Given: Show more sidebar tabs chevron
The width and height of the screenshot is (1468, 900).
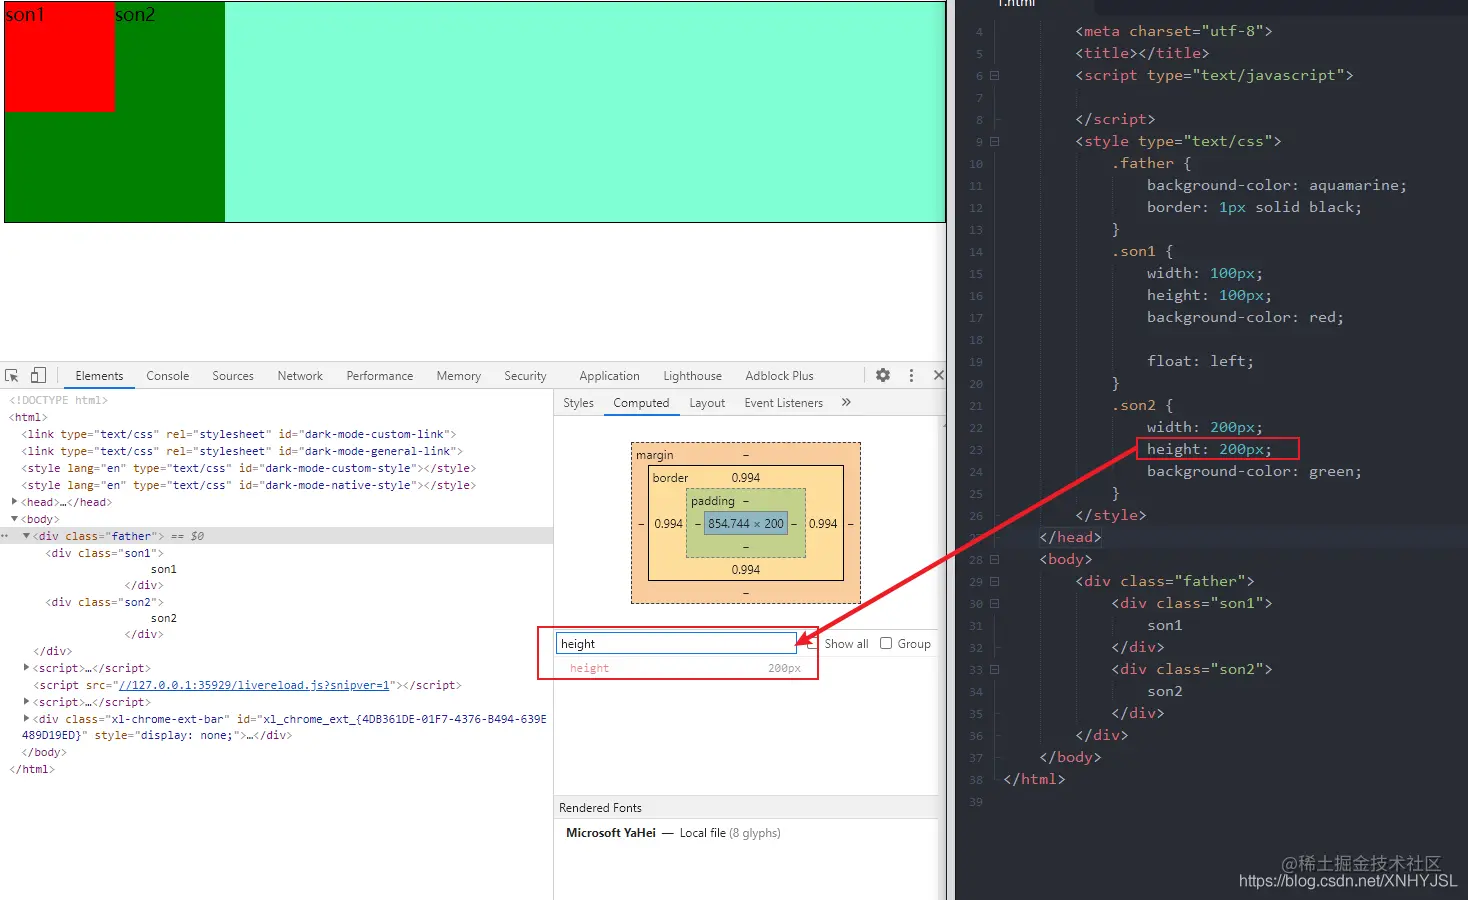Looking at the screenshot, I should click(x=846, y=402).
